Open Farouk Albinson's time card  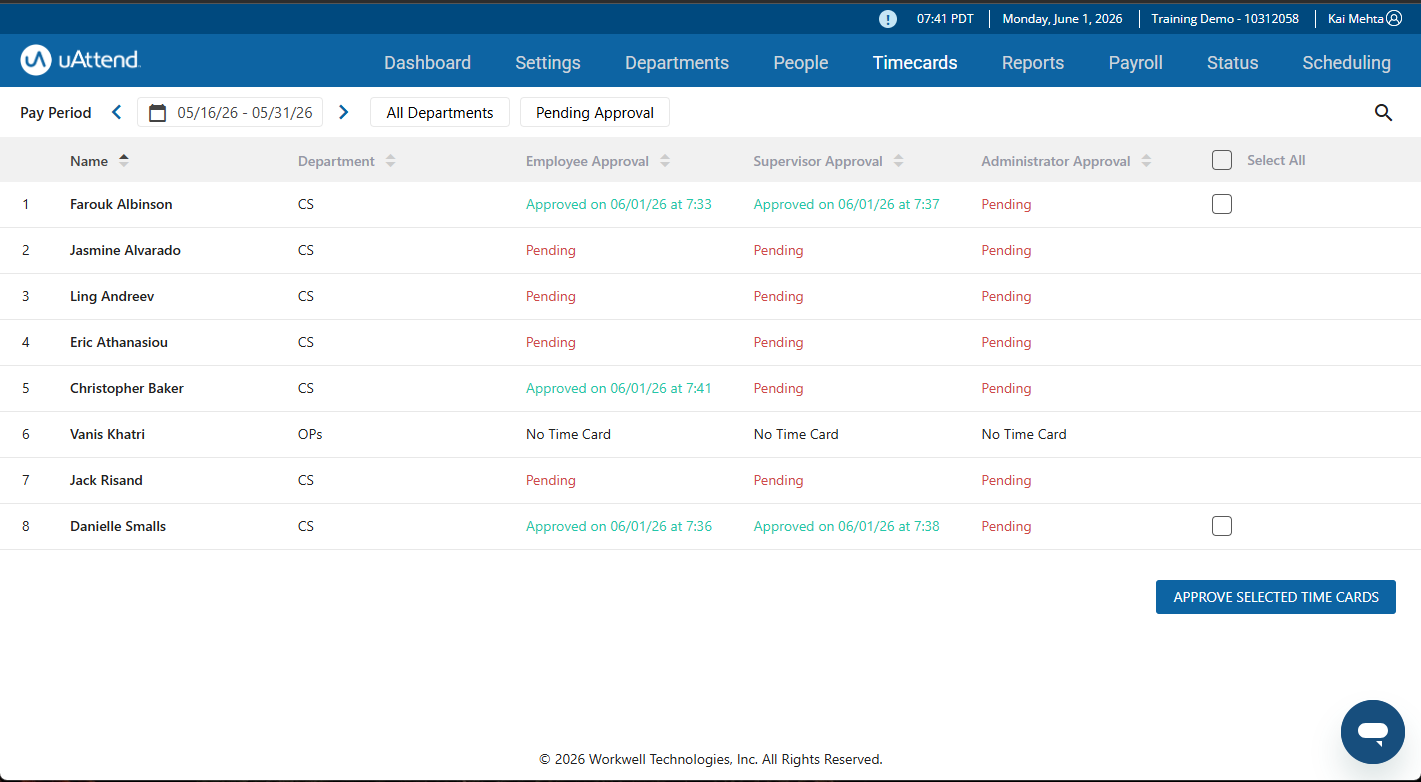click(121, 204)
